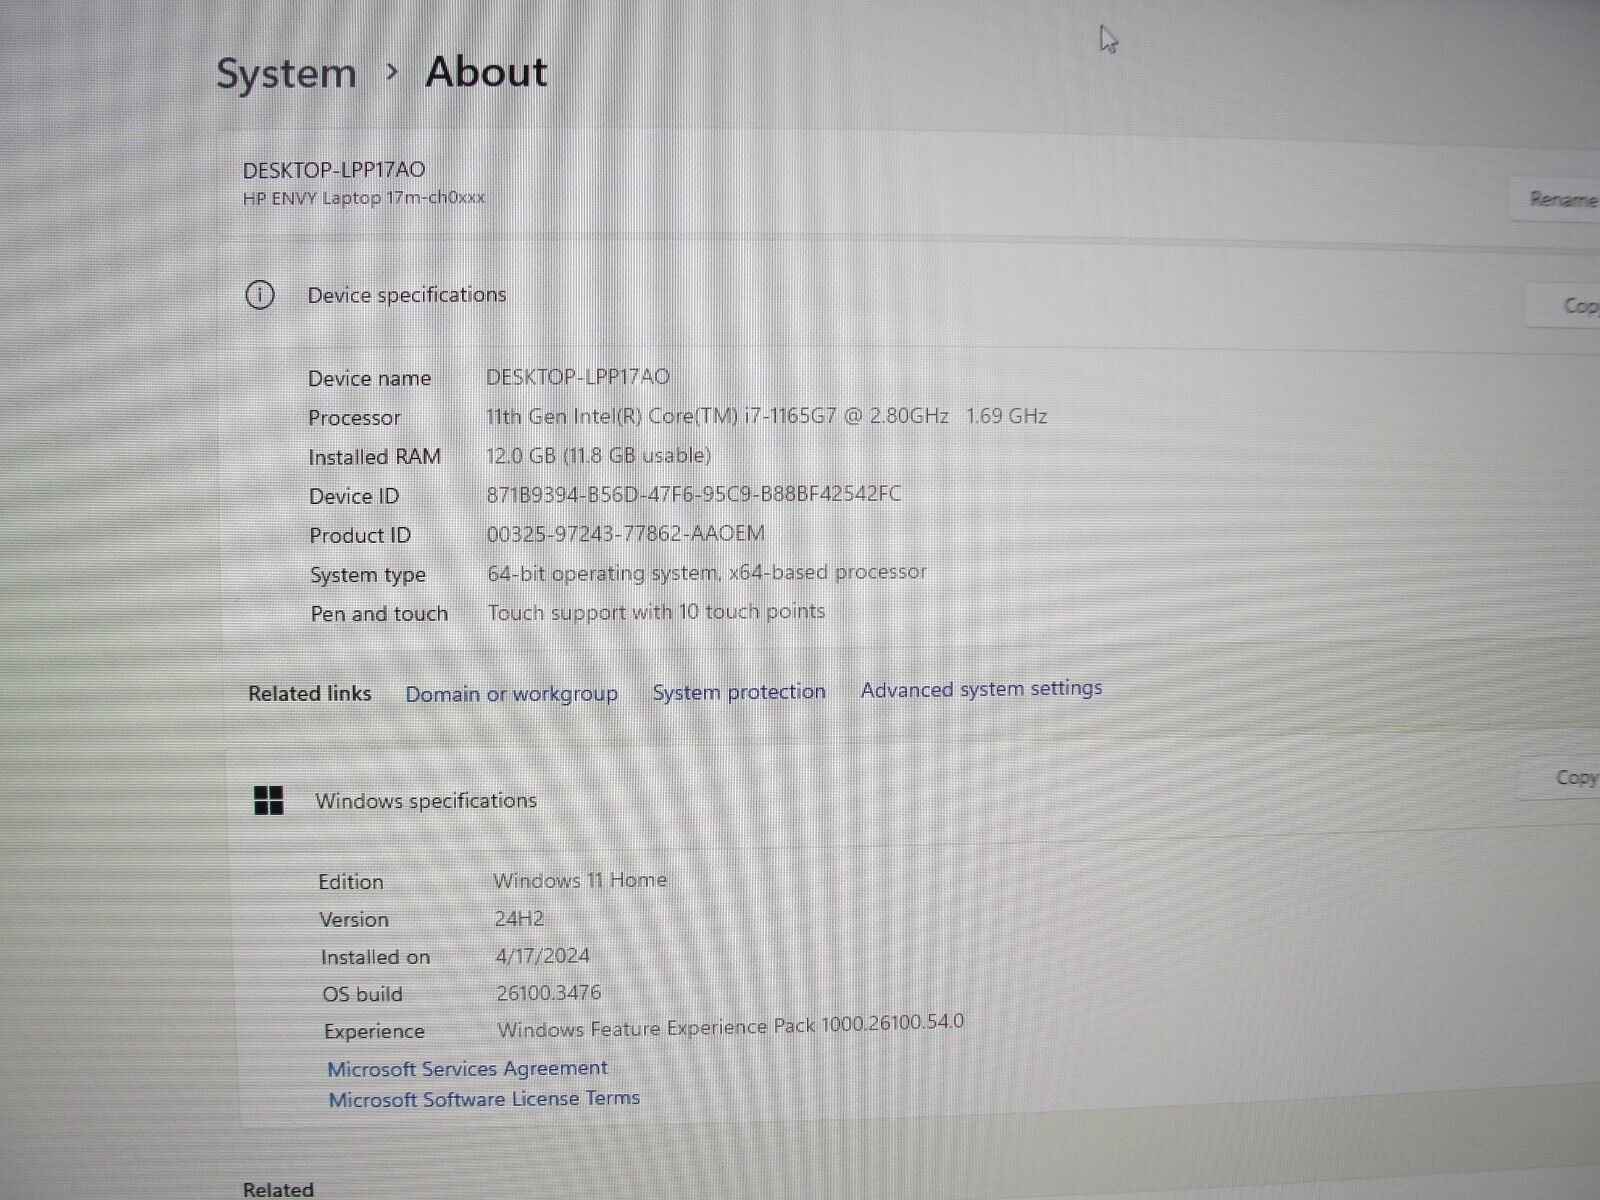Click the Windows logo beside Windows specifications
The width and height of the screenshot is (1600, 1200).
point(269,800)
